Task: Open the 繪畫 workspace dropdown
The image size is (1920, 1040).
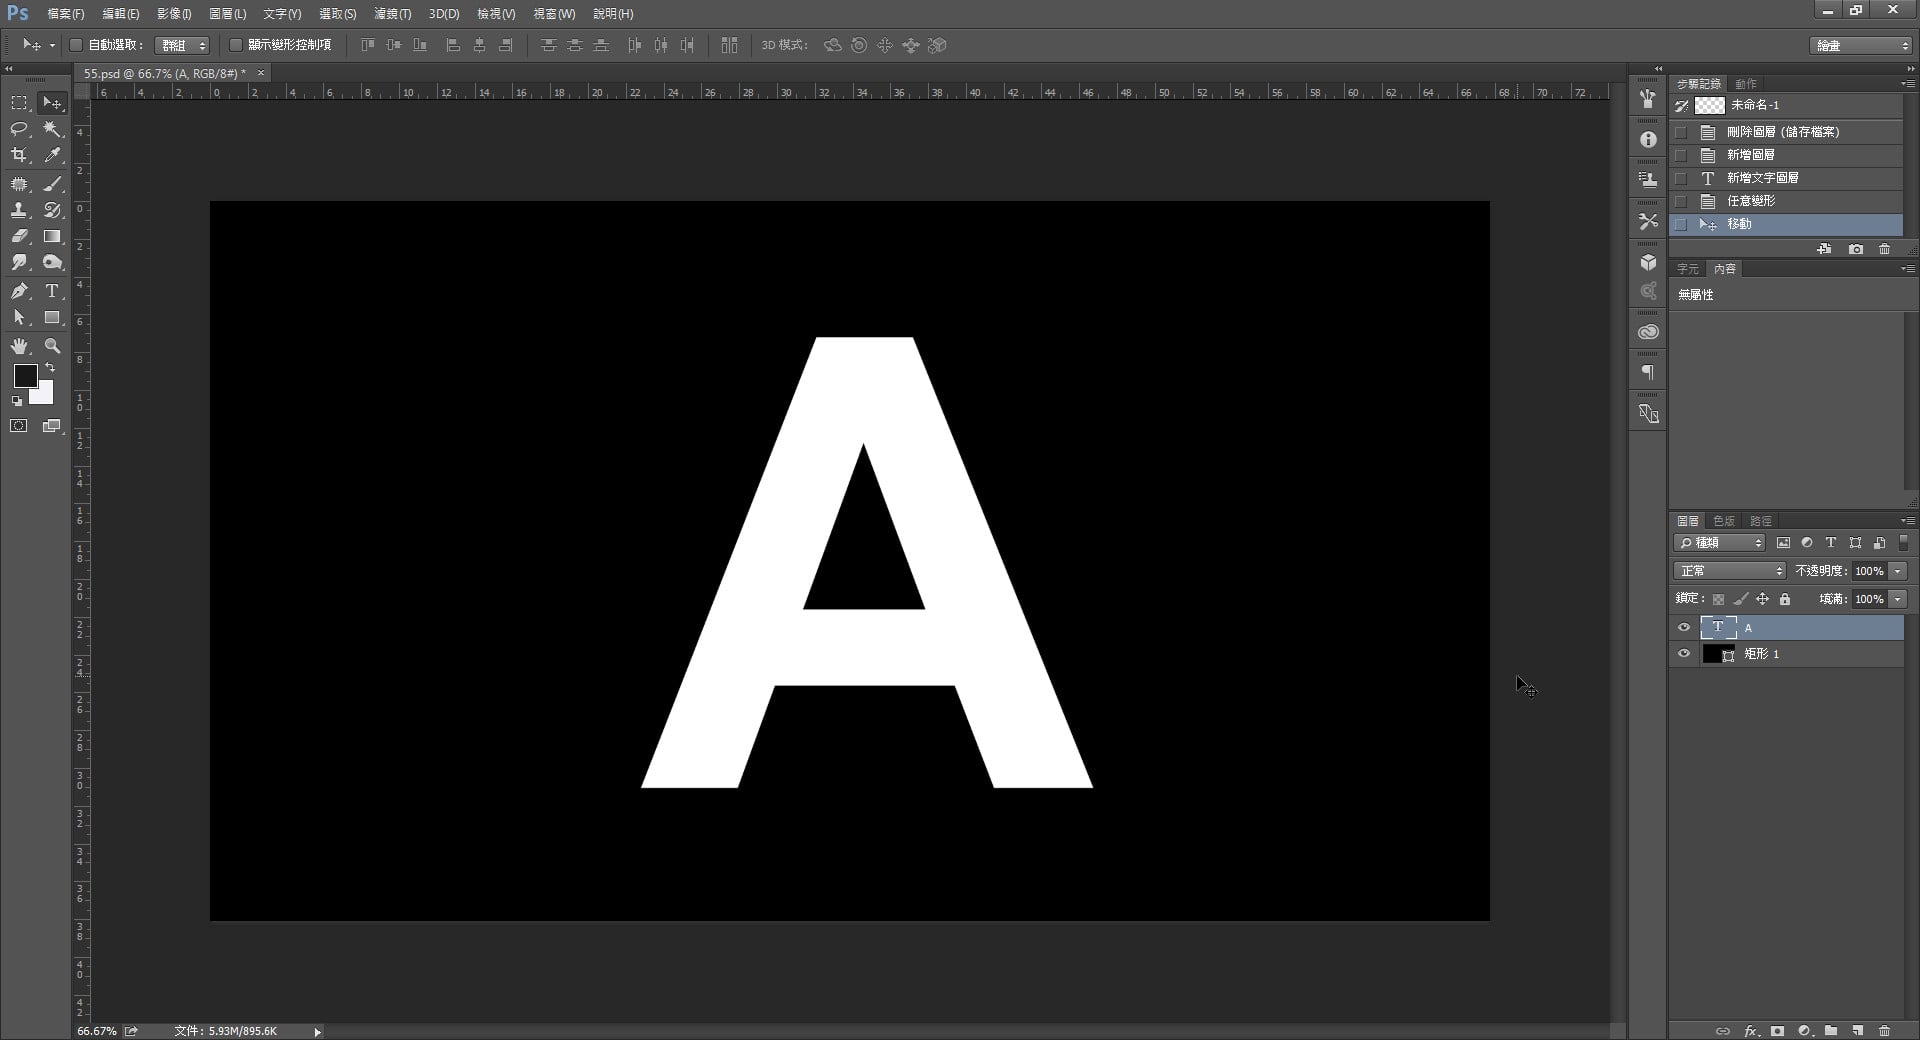Action: (1860, 45)
